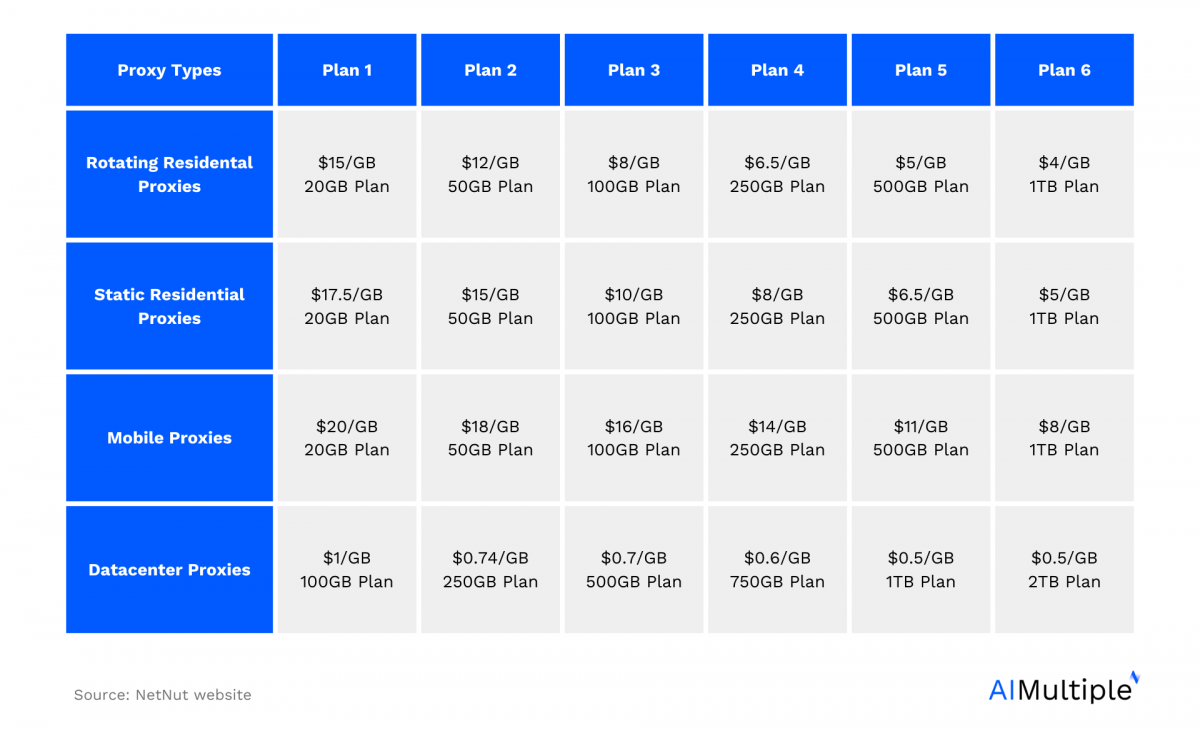Click the Source: NetNut website text

point(162,694)
